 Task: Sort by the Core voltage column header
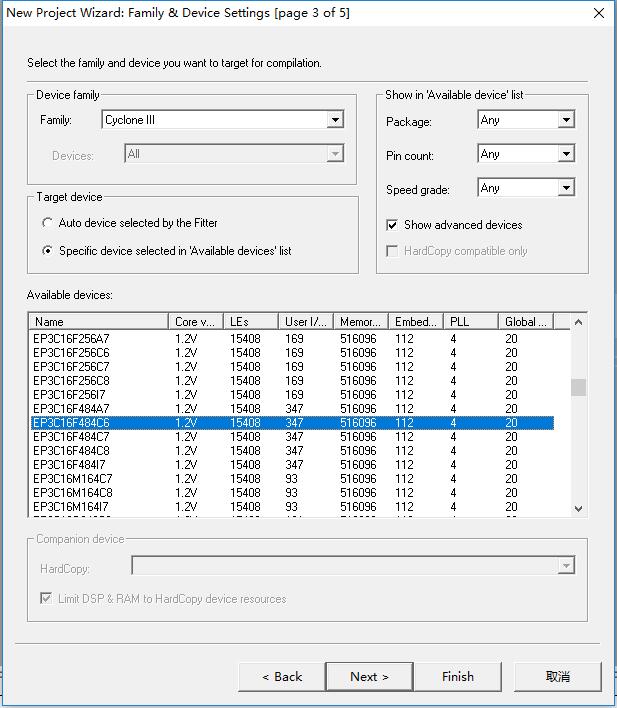(x=196, y=321)
